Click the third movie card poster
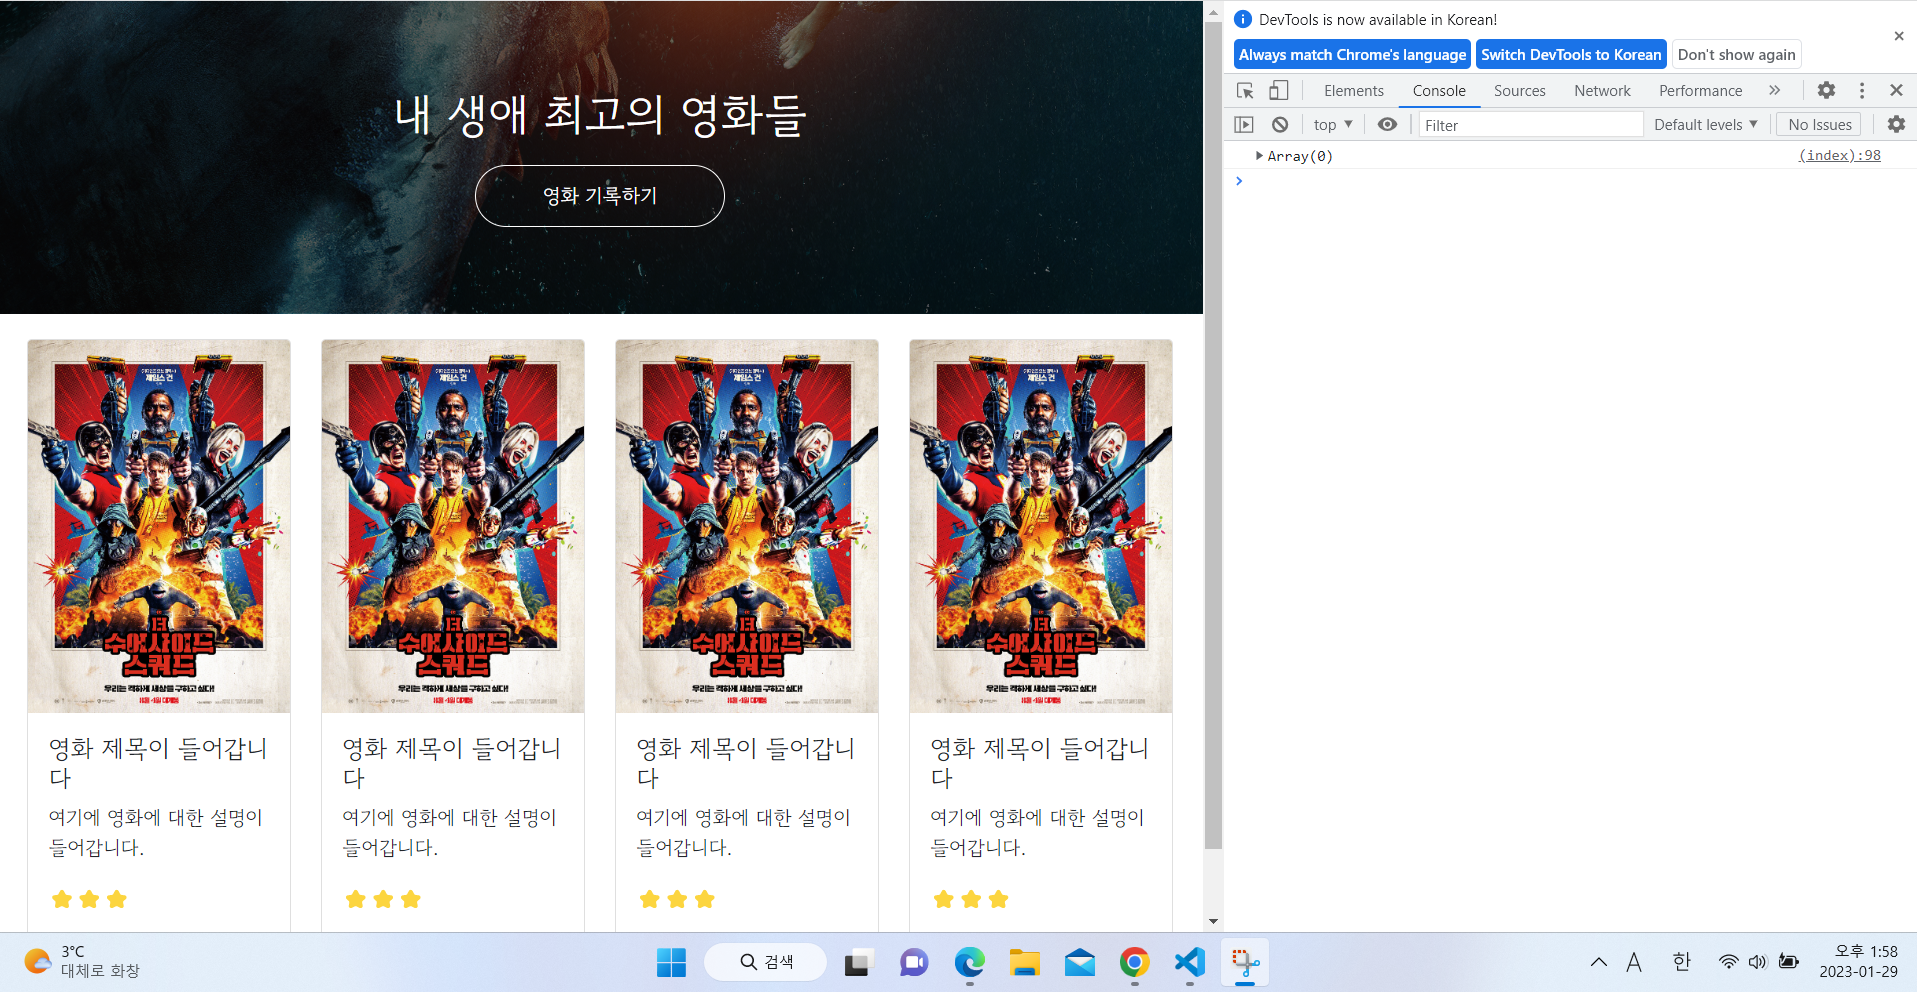This screenshot has height=992, width=1917. [747, 526]
